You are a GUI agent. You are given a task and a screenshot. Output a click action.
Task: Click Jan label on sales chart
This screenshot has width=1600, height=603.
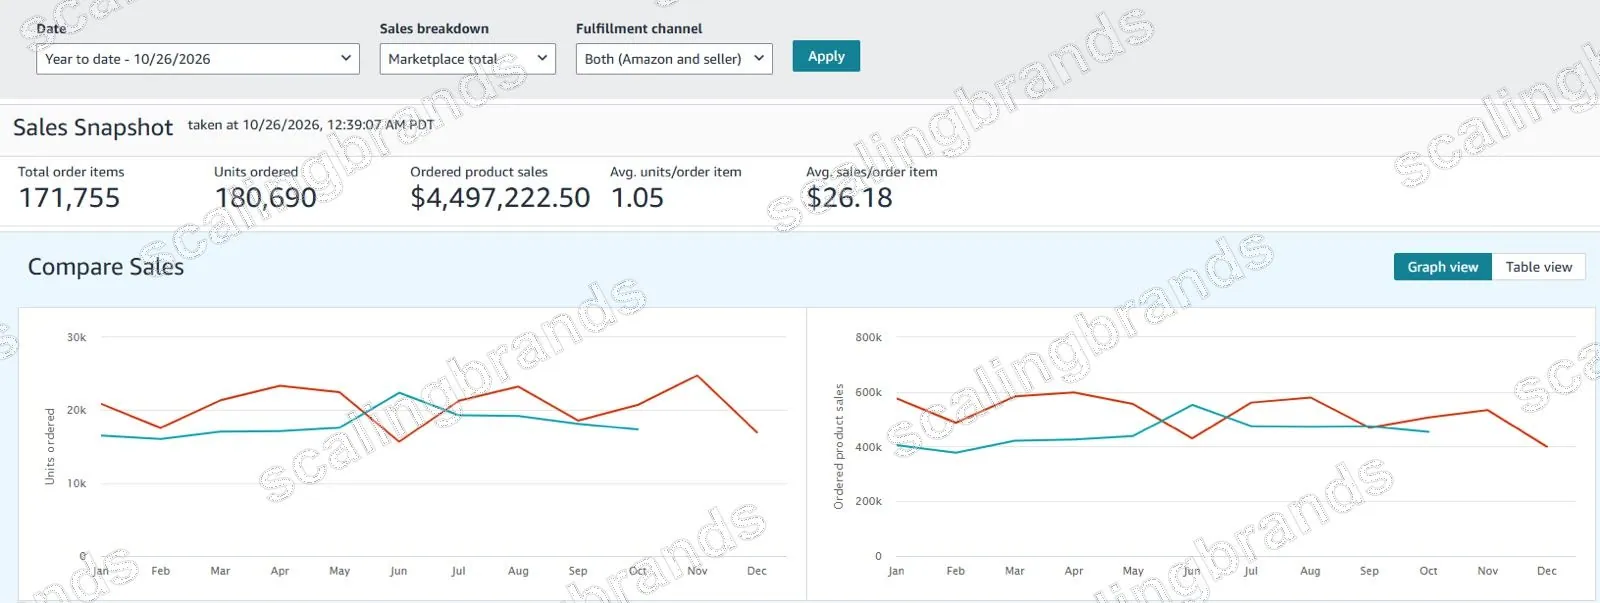(896, 571)
